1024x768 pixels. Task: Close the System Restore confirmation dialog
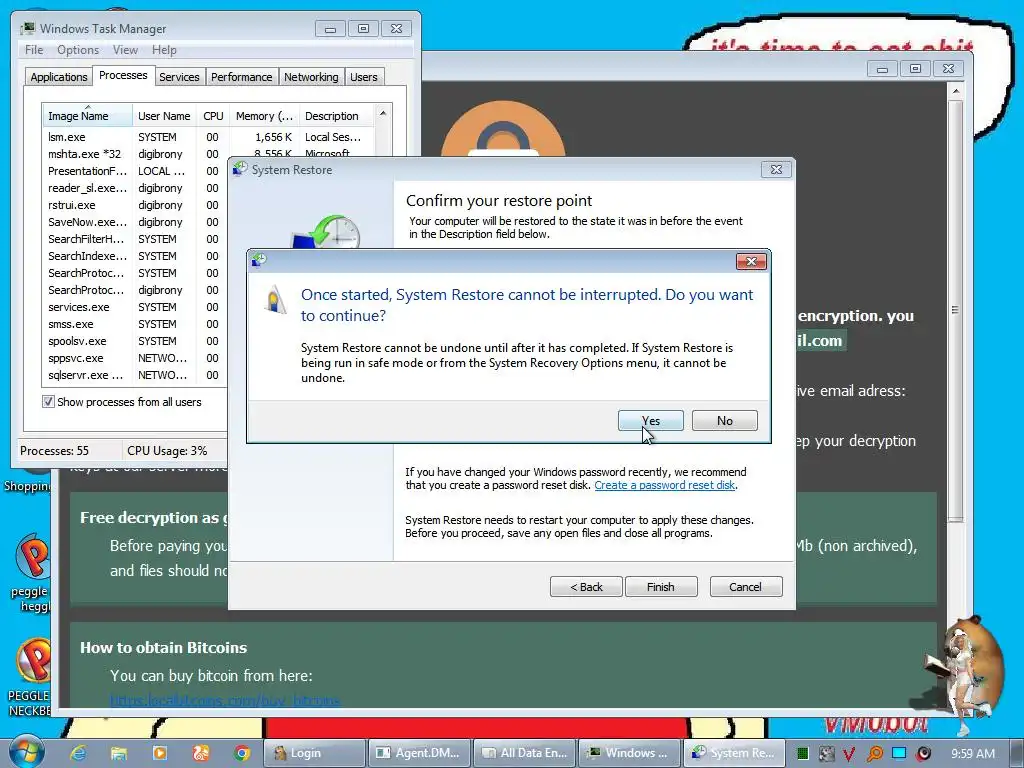pos(751,261)
